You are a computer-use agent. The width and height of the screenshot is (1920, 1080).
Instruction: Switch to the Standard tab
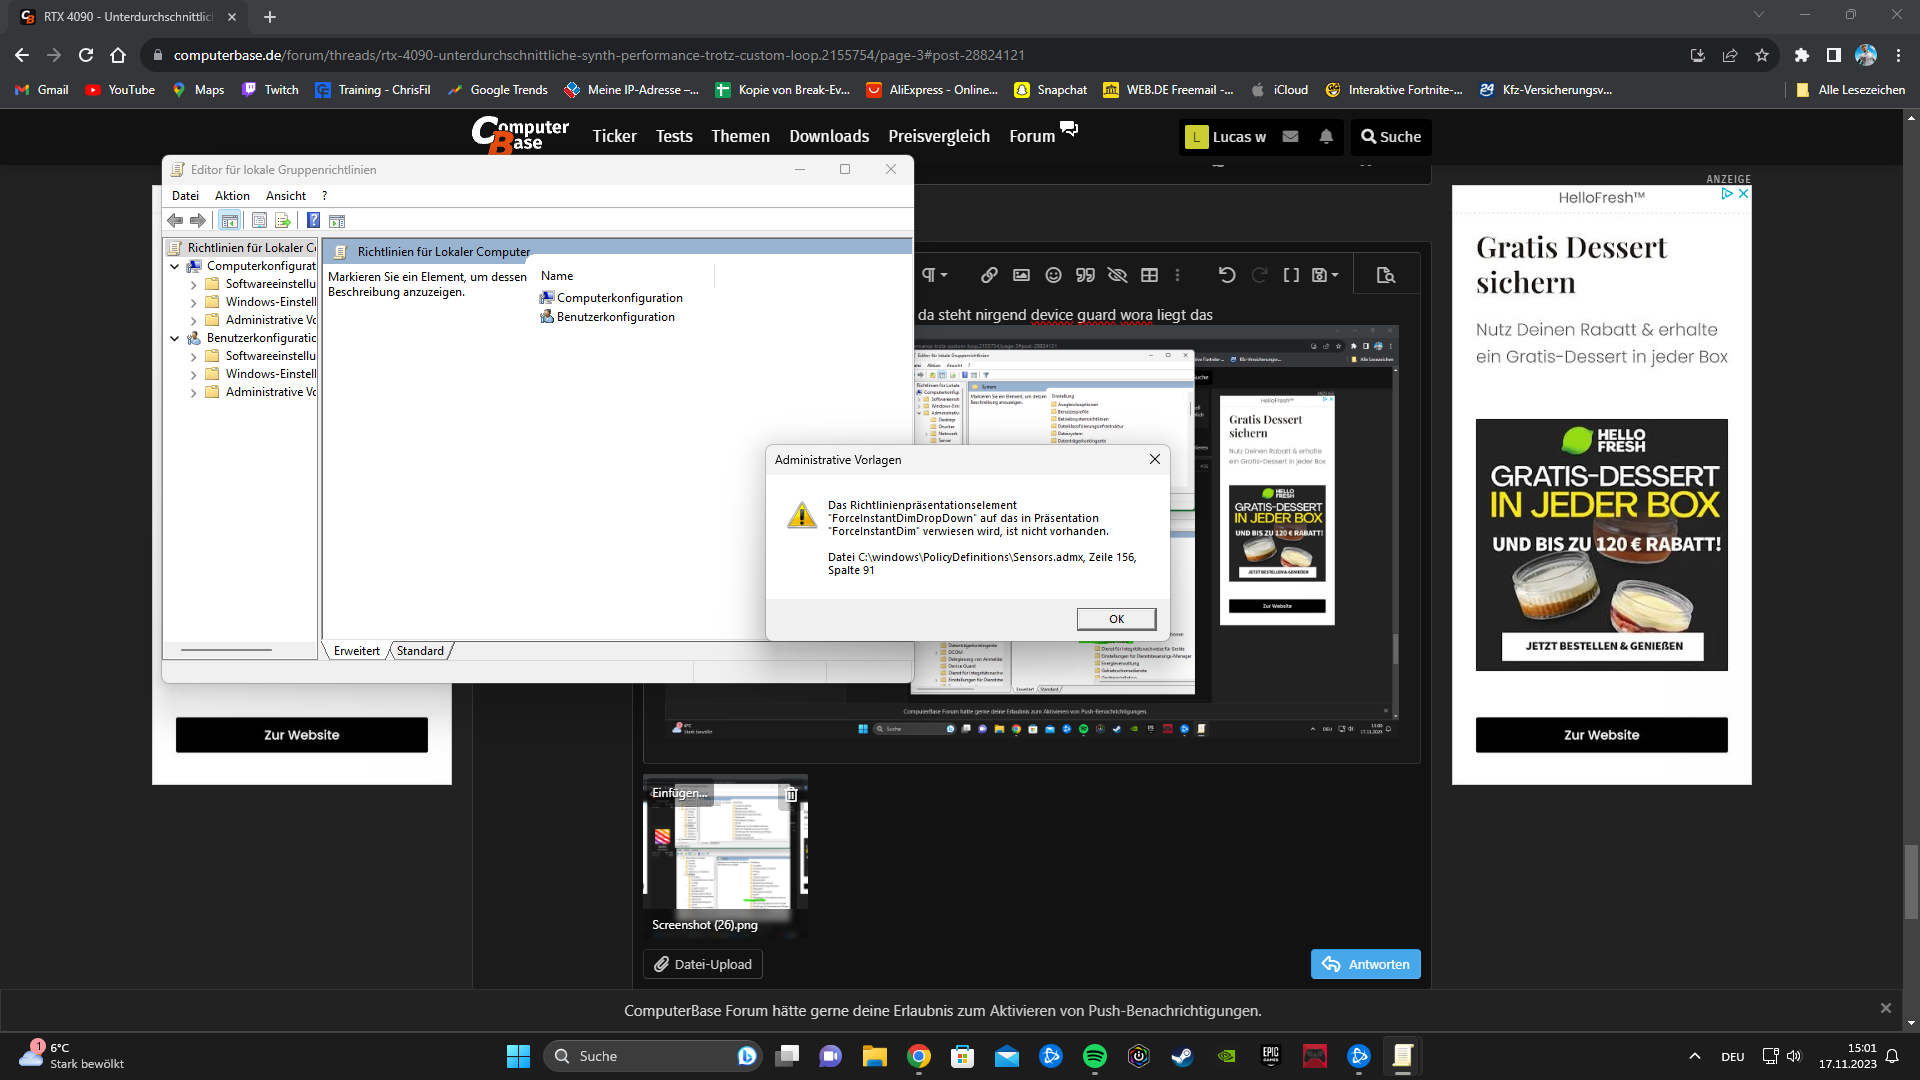(420, 651)
